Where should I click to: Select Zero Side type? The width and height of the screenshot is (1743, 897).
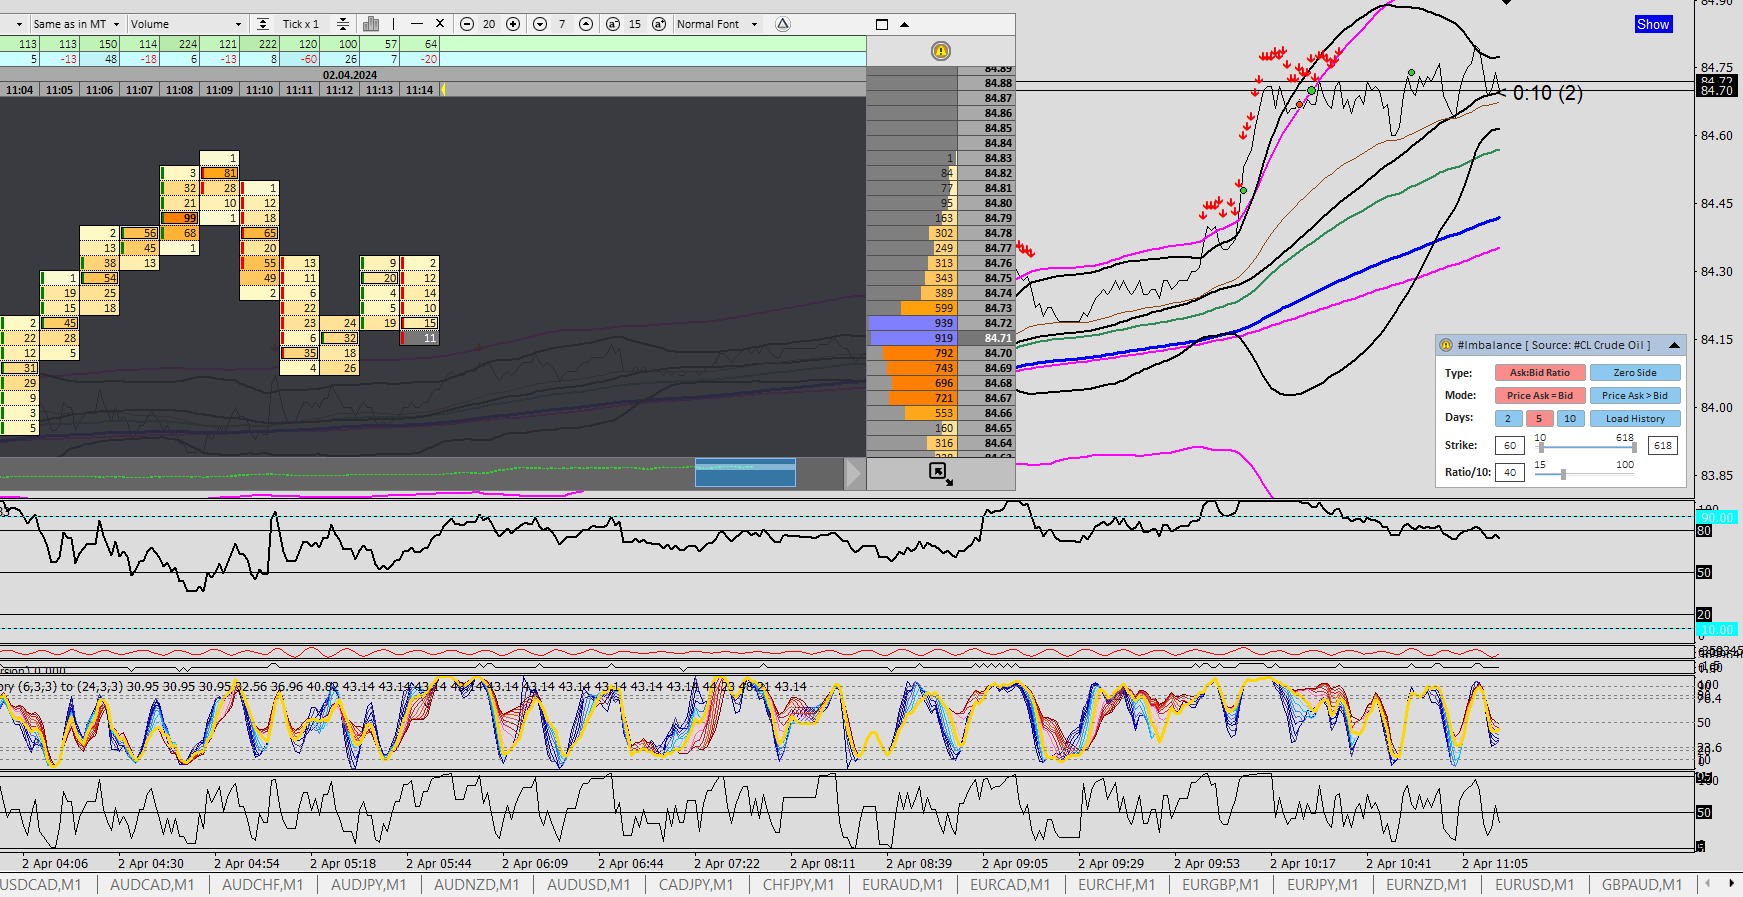(1635, 373)
